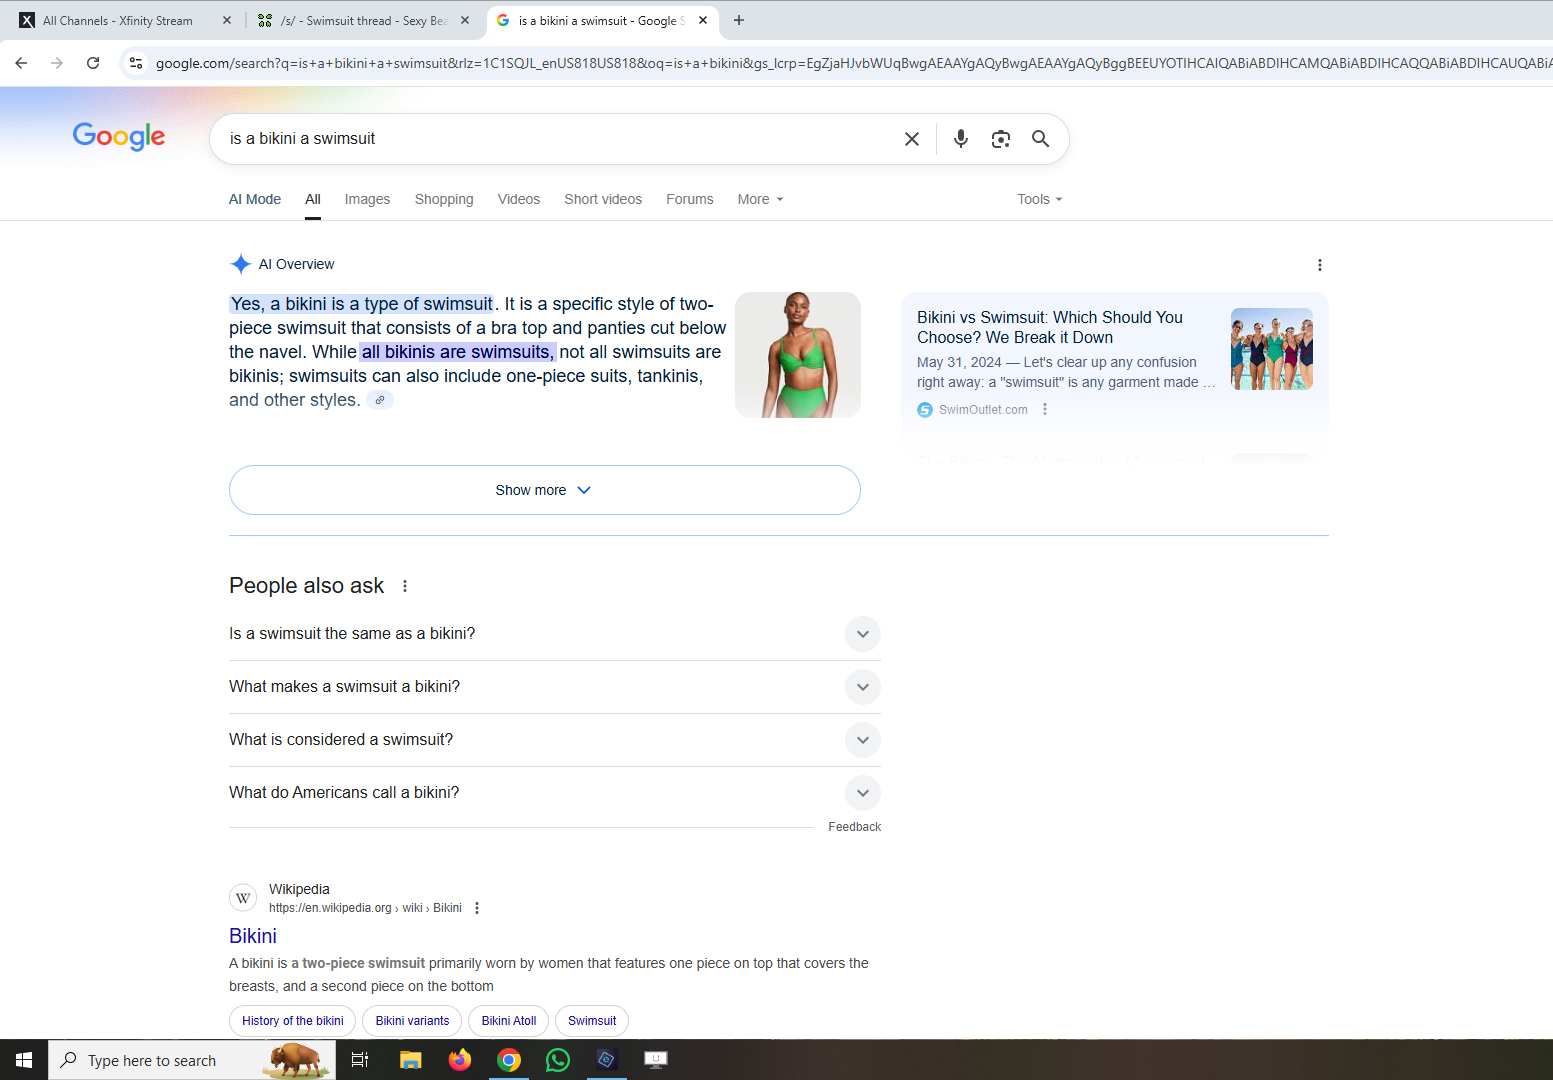Switch to Short videos results

point(603,199)
